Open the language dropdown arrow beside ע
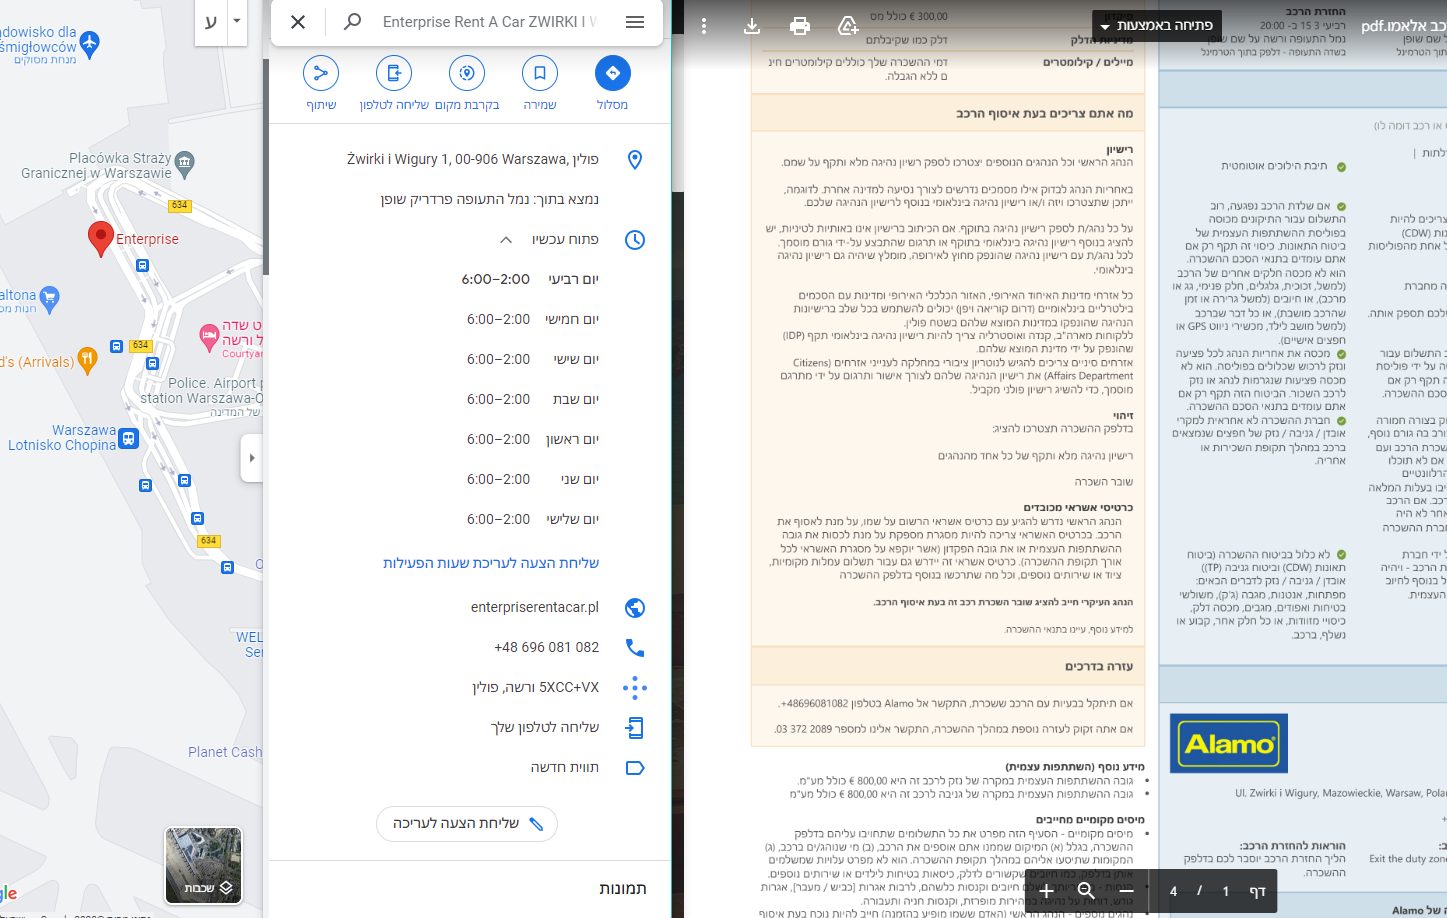This screenshot has width=1447, height=918. click(237, 21)
